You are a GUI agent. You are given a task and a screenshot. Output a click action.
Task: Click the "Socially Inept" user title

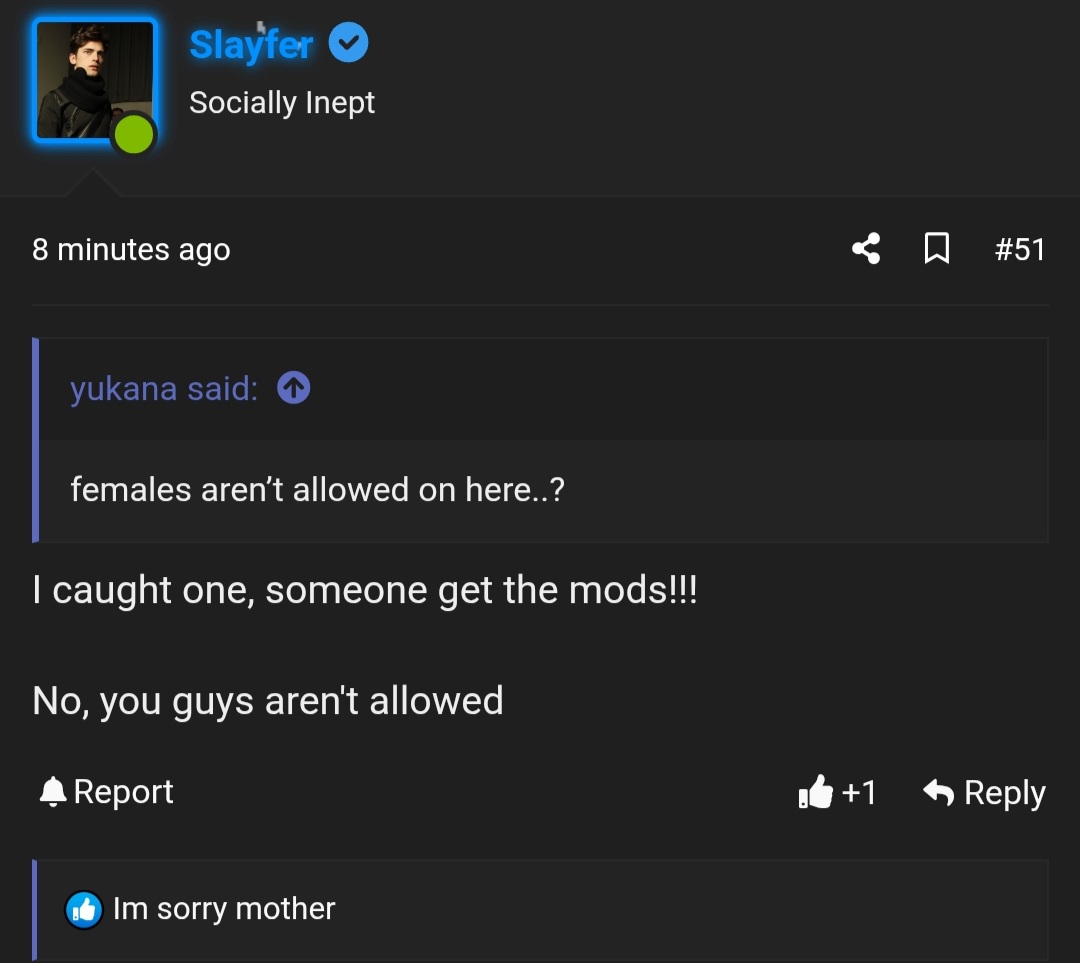click(282, 102)
